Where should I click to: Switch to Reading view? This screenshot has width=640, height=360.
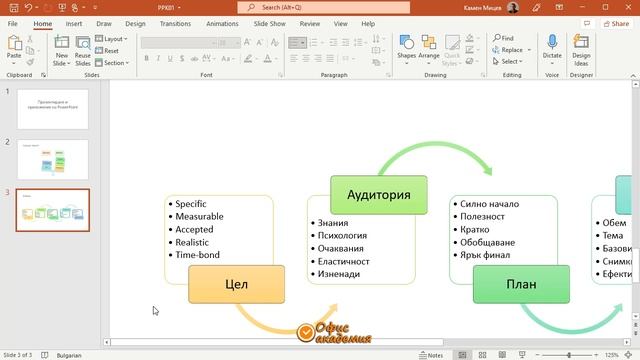click(502, 355)
